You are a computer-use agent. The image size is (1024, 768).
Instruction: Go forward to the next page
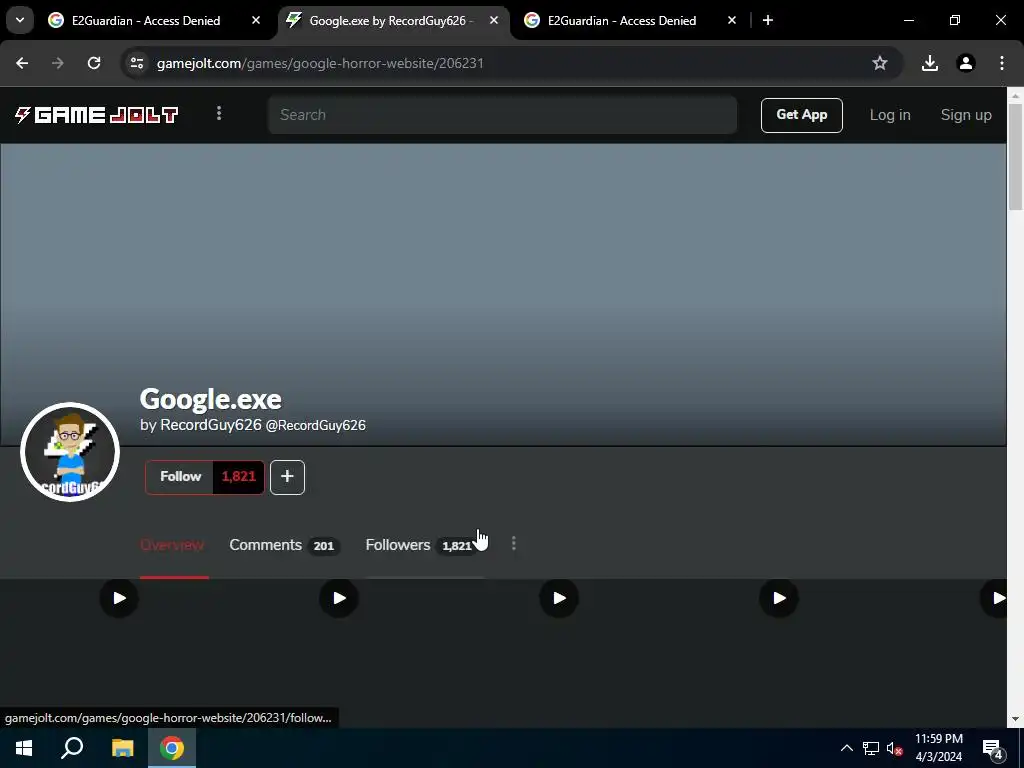pyautogui.click(x=58, y=63)
